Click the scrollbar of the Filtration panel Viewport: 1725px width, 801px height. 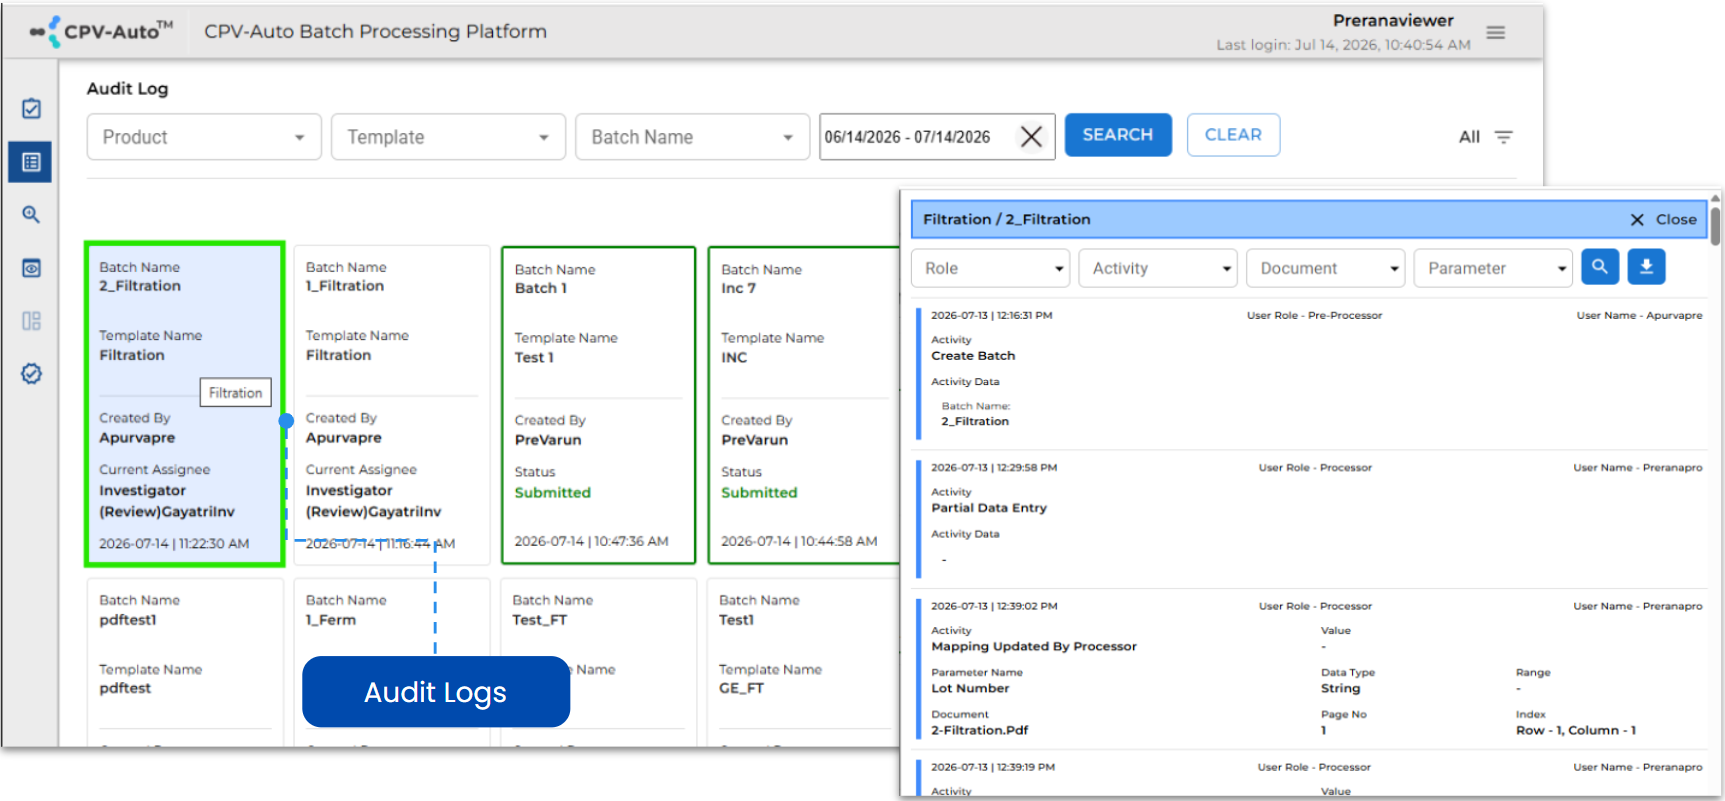[x=1715, y=225]
